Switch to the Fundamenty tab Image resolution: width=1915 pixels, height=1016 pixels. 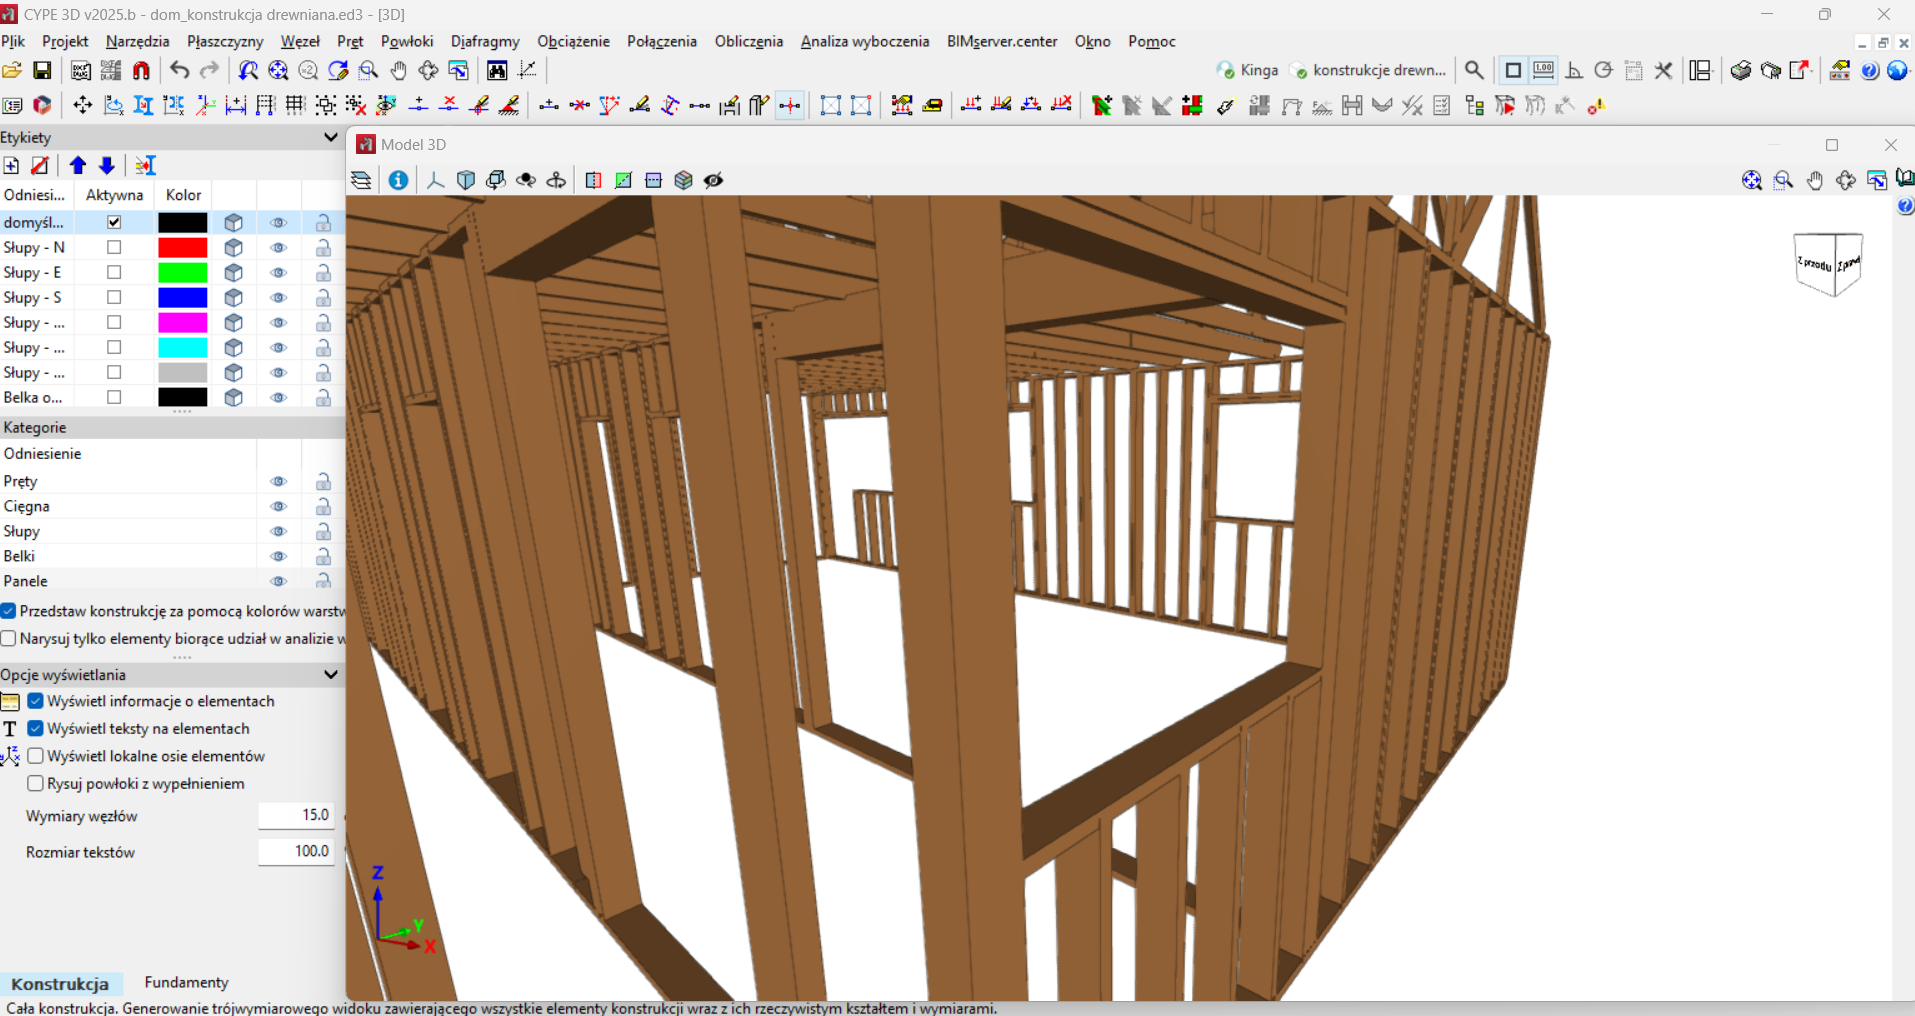click(x=186, y=982)
